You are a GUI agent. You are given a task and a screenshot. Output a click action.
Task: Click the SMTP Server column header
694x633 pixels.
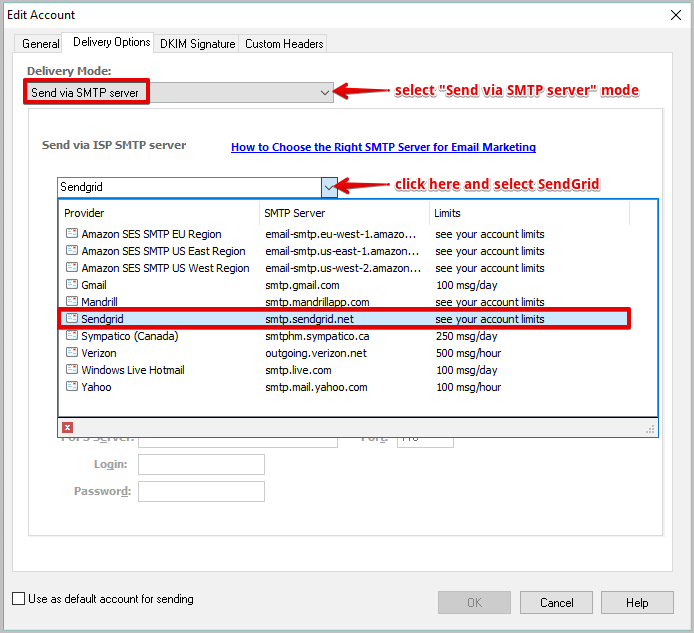pos(344,213)
